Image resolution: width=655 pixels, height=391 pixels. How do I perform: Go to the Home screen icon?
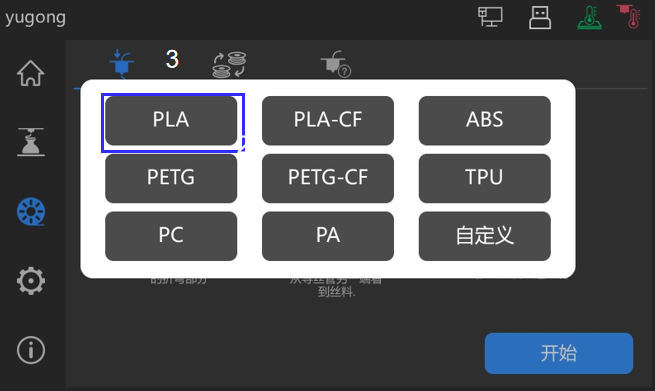click(x=30, y=73)
